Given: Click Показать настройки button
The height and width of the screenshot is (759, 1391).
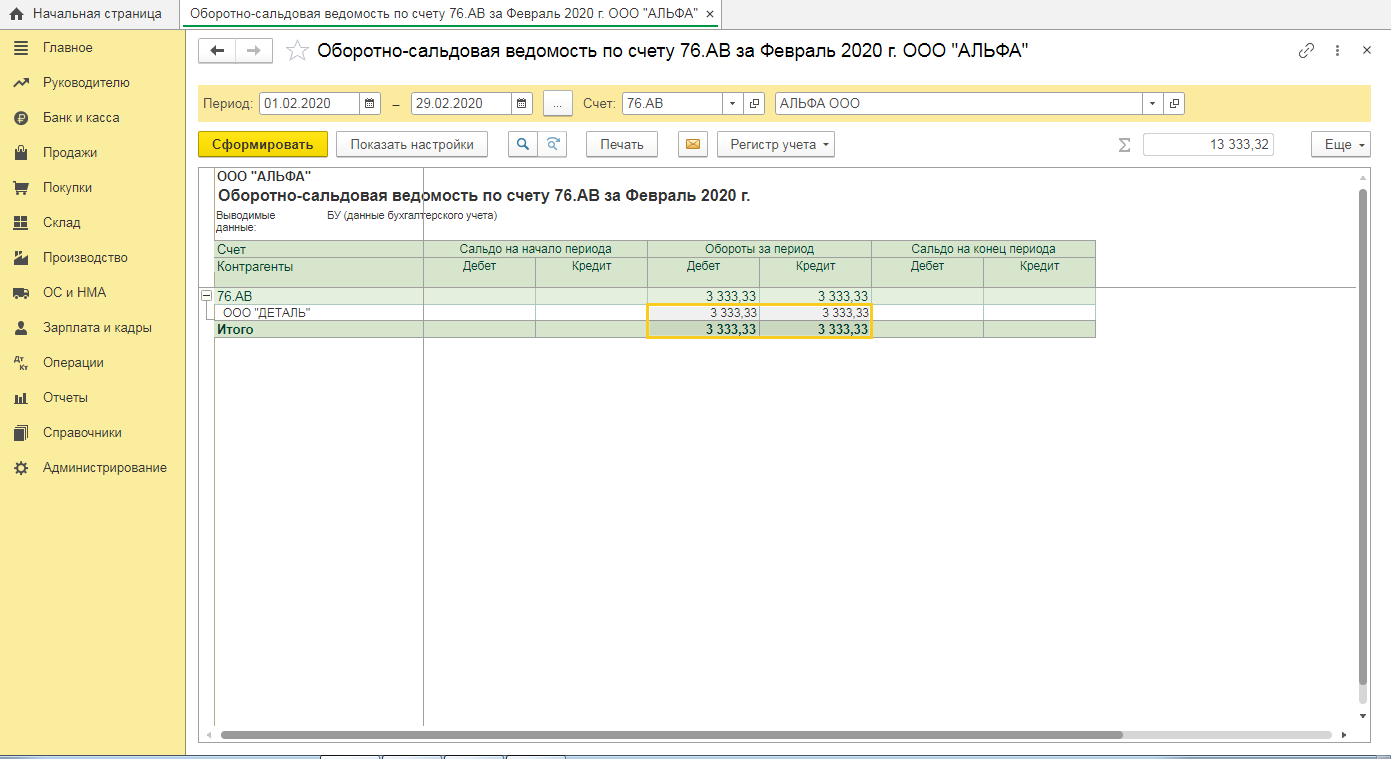Looking at the screenshot, I should click(x=411, y=144).
